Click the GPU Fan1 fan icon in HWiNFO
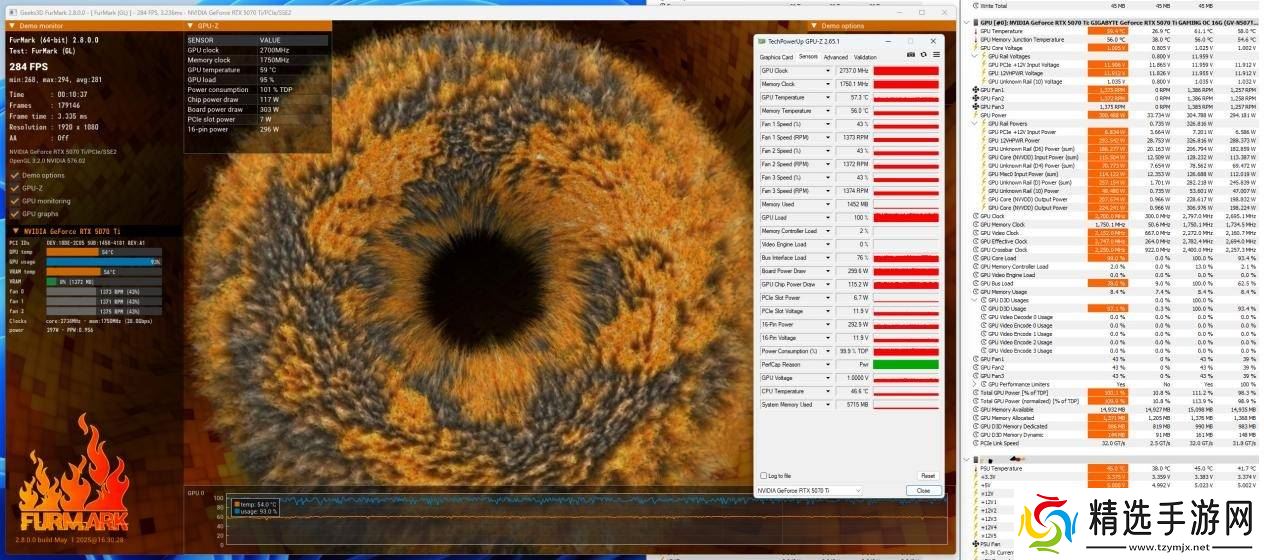1264x560 pixels. click(x=973, y=90)
